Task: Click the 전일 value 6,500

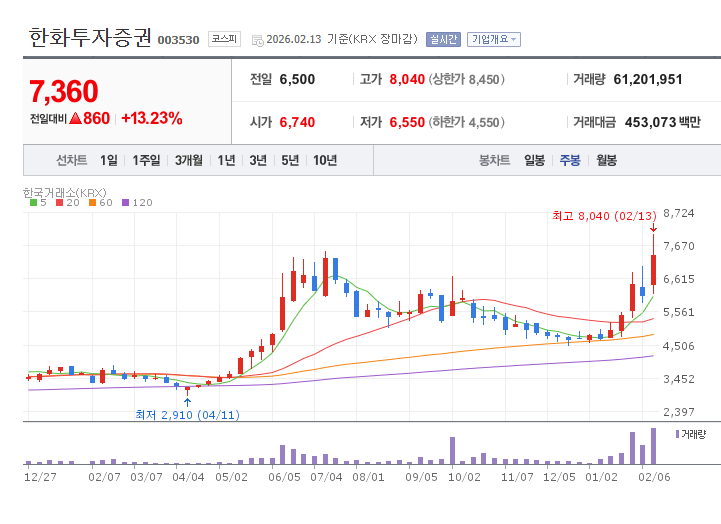Action: 297,80
